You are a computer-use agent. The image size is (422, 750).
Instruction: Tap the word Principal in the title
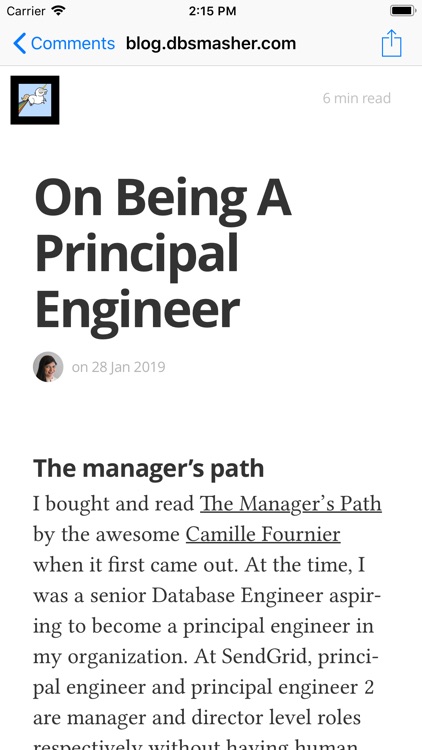(137, 254)
